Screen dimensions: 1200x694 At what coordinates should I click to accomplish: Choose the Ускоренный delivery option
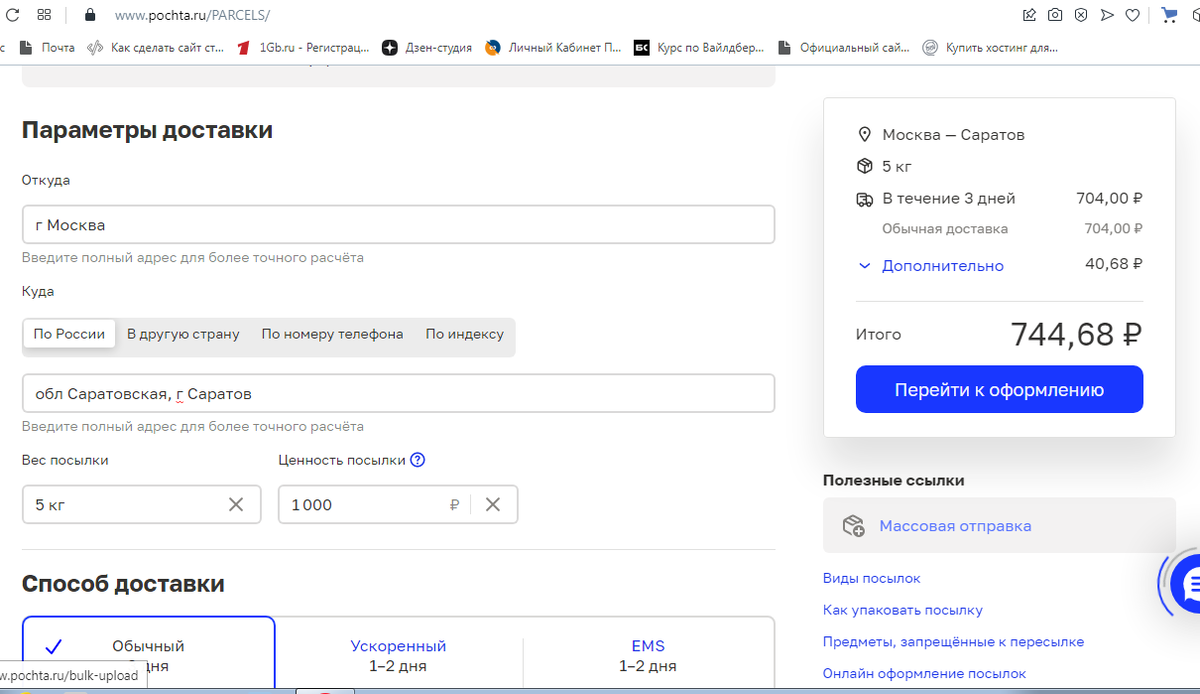point(398,653)
